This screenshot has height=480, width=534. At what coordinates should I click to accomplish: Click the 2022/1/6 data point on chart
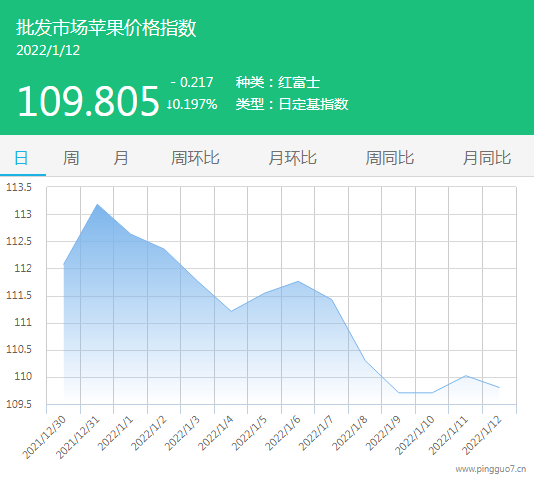click(x=298, y=281)
